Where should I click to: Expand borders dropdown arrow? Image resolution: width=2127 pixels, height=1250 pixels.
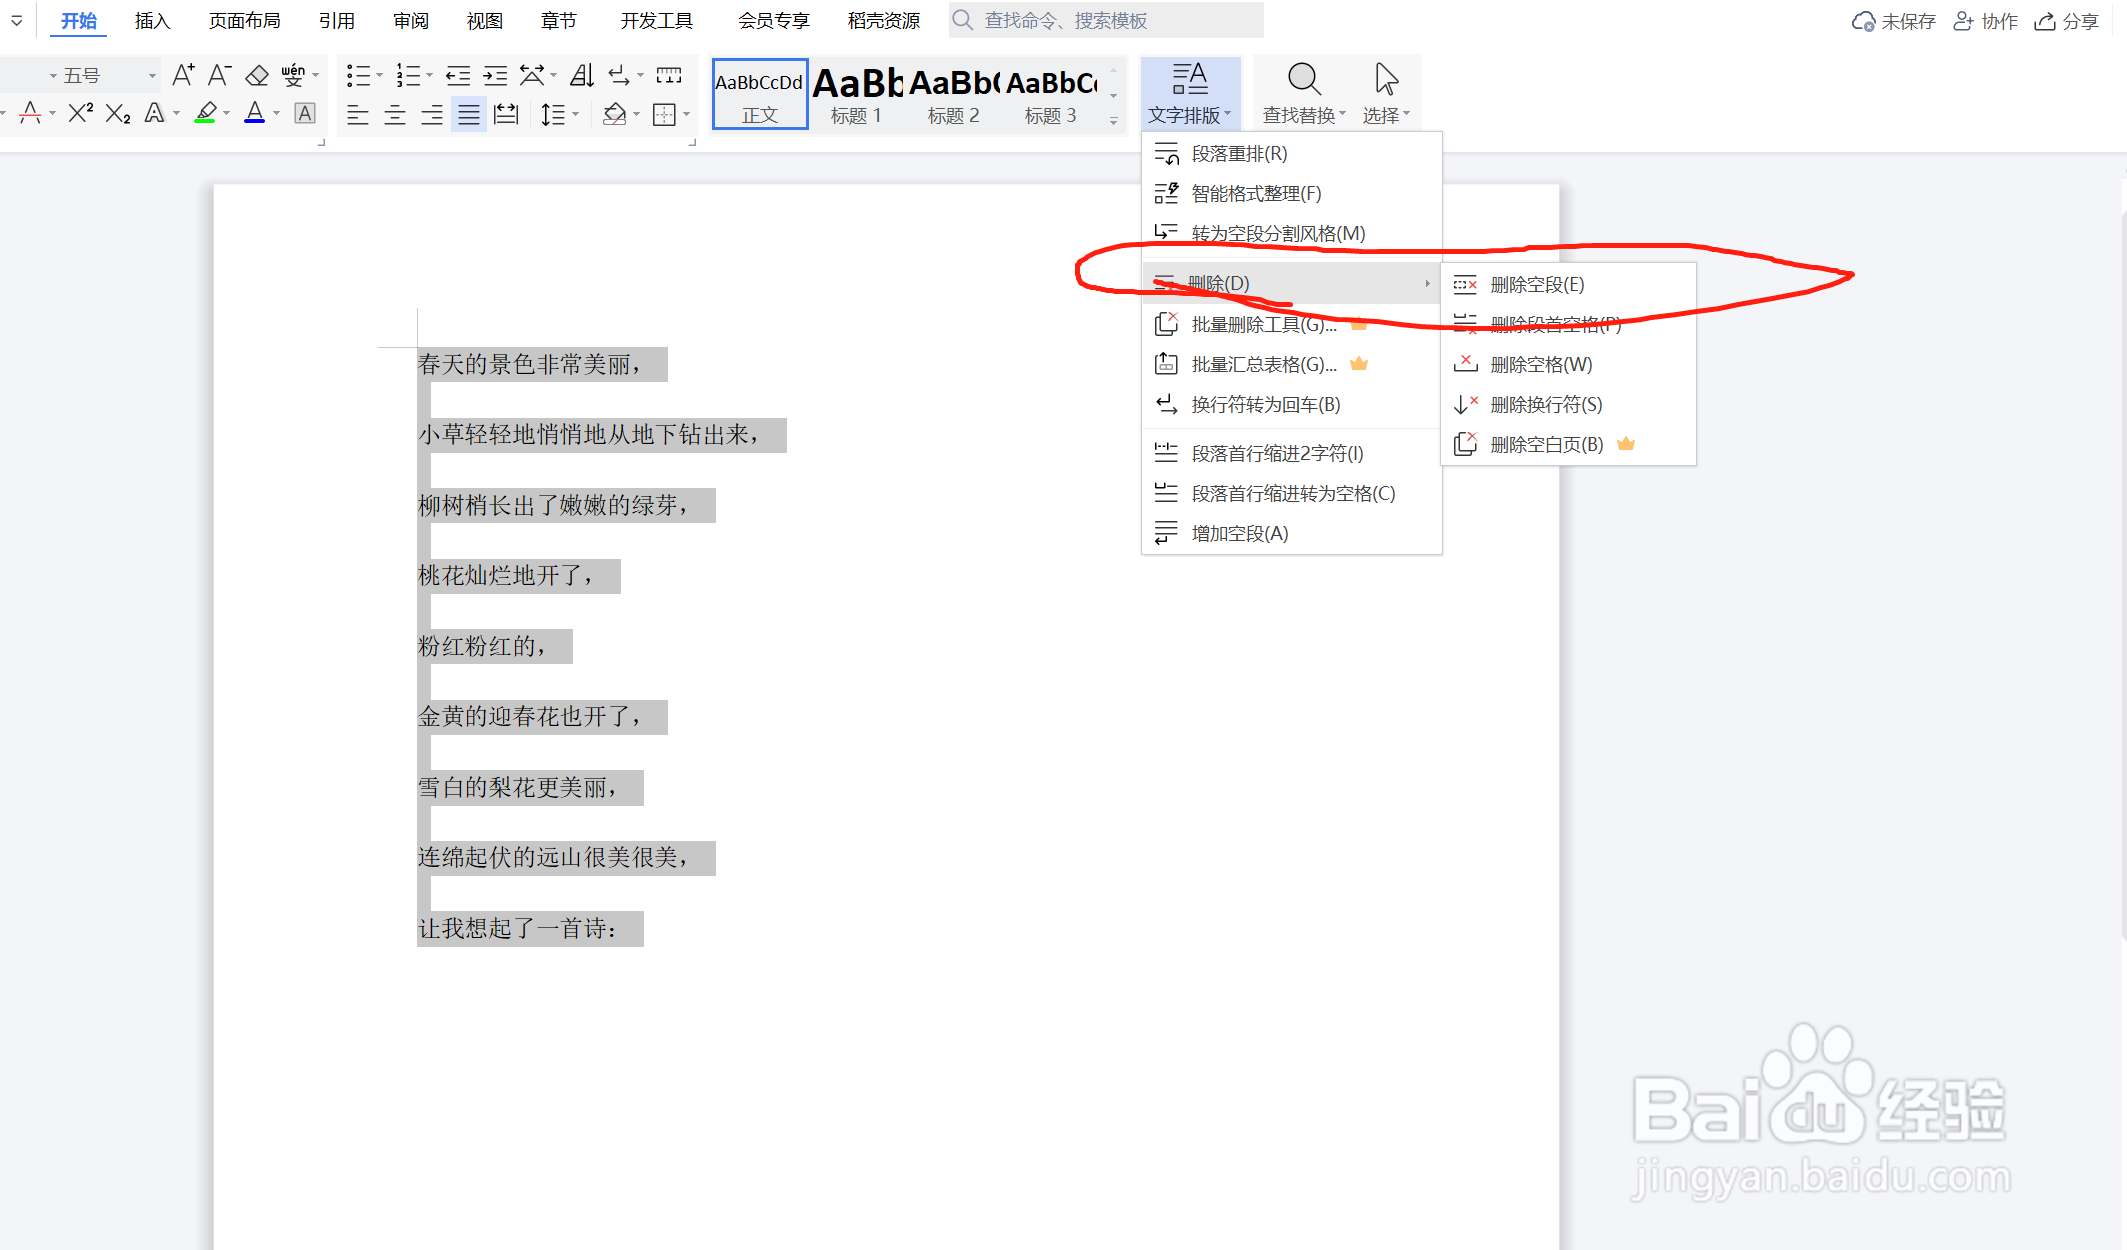point(687,114)
